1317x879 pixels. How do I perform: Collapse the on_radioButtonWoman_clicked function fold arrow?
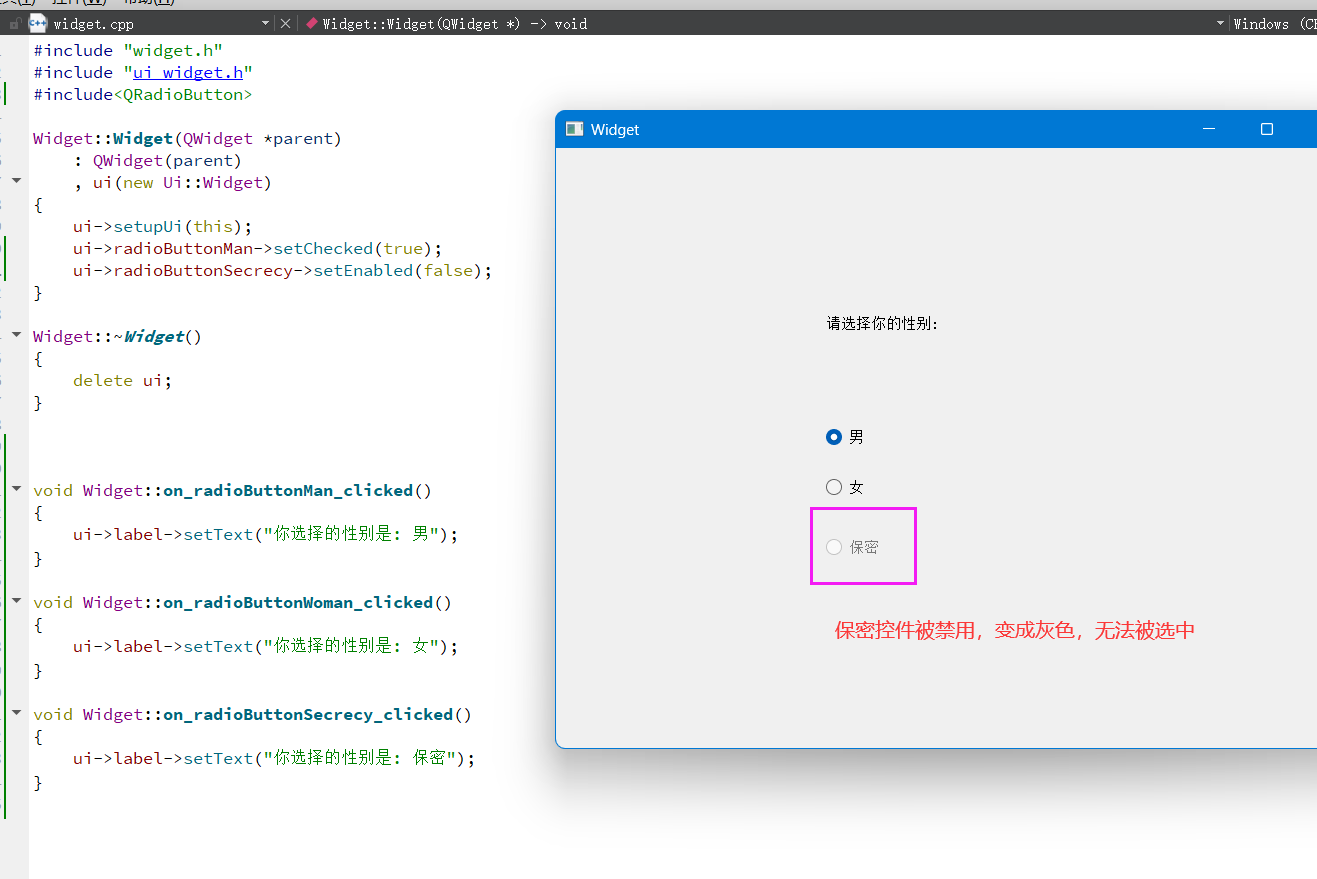pos(16,601)
